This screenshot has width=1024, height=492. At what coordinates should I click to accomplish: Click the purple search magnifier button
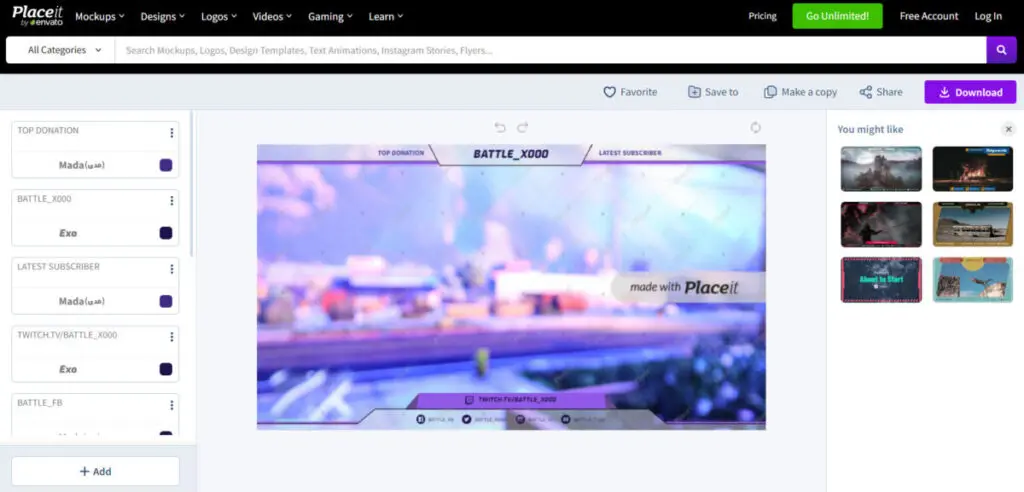(x=1001, y=50)
